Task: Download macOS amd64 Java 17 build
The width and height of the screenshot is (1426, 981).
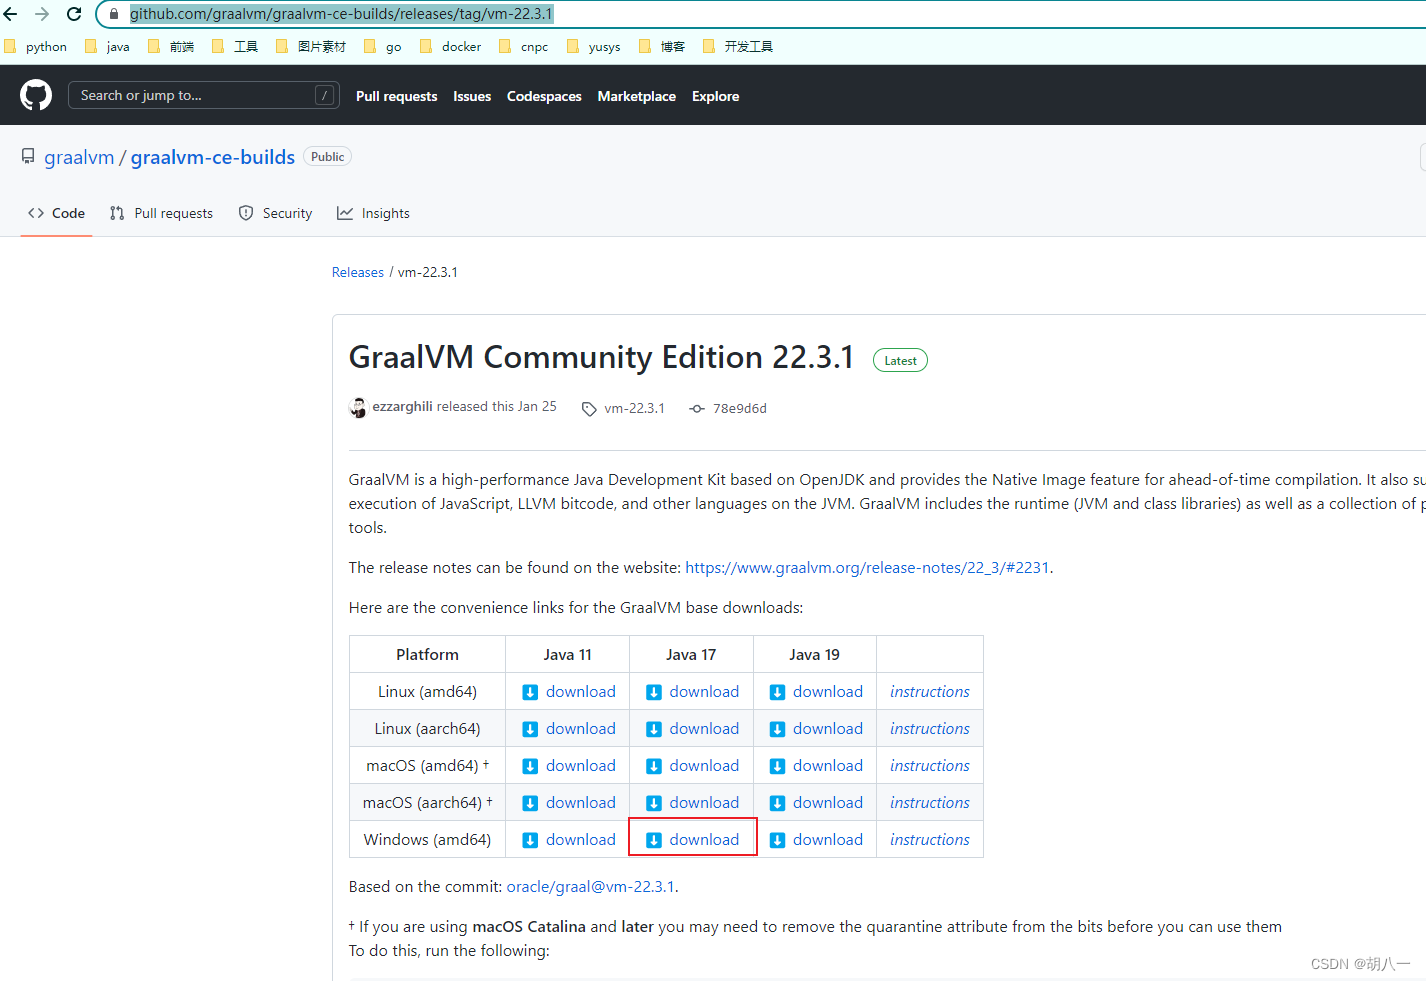Action: [692, 766]
